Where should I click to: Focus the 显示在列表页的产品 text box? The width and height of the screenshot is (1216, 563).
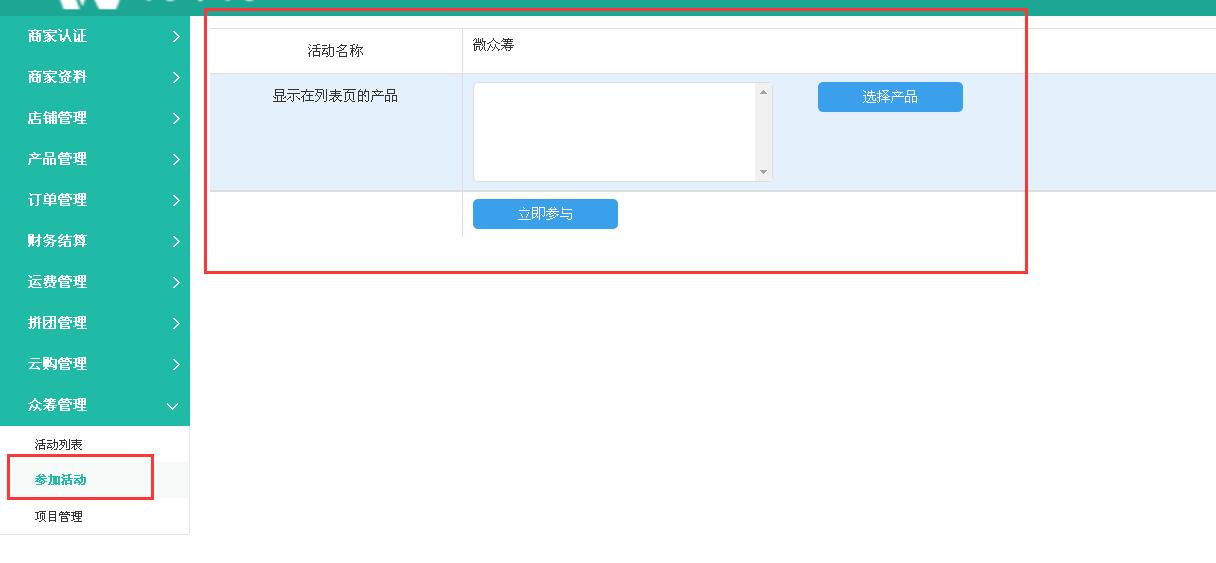614,132
